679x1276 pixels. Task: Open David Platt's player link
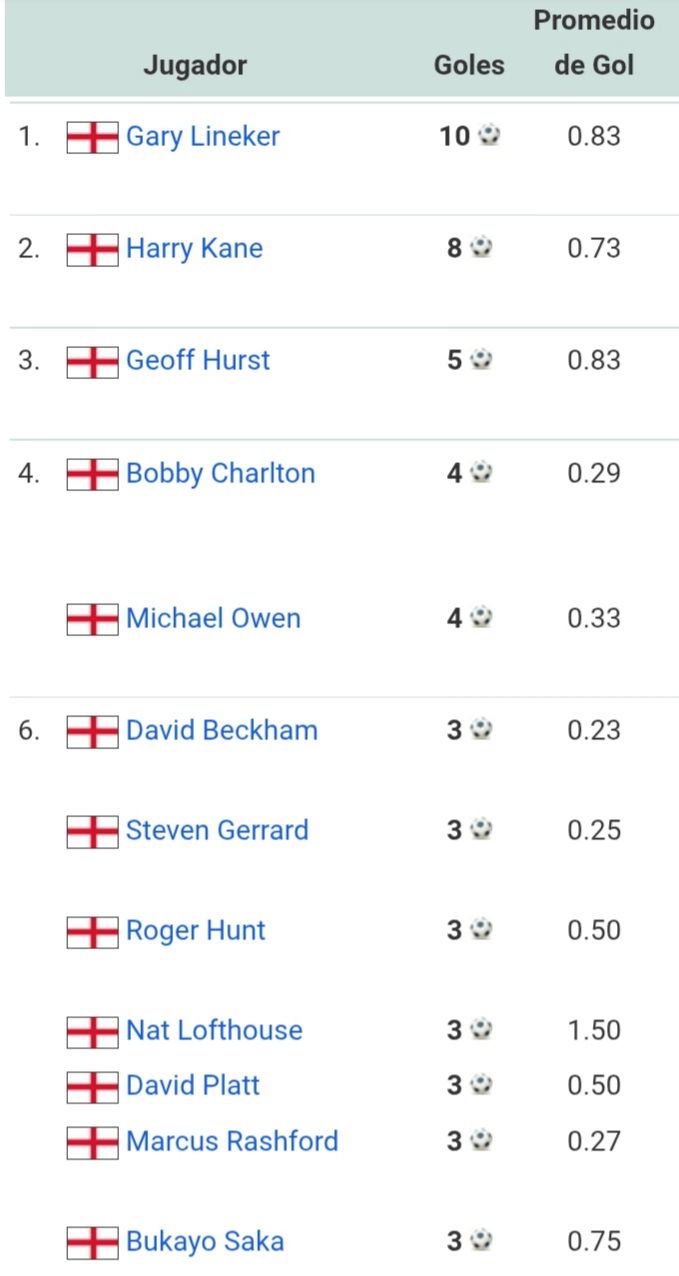[x=193, y=1085]
